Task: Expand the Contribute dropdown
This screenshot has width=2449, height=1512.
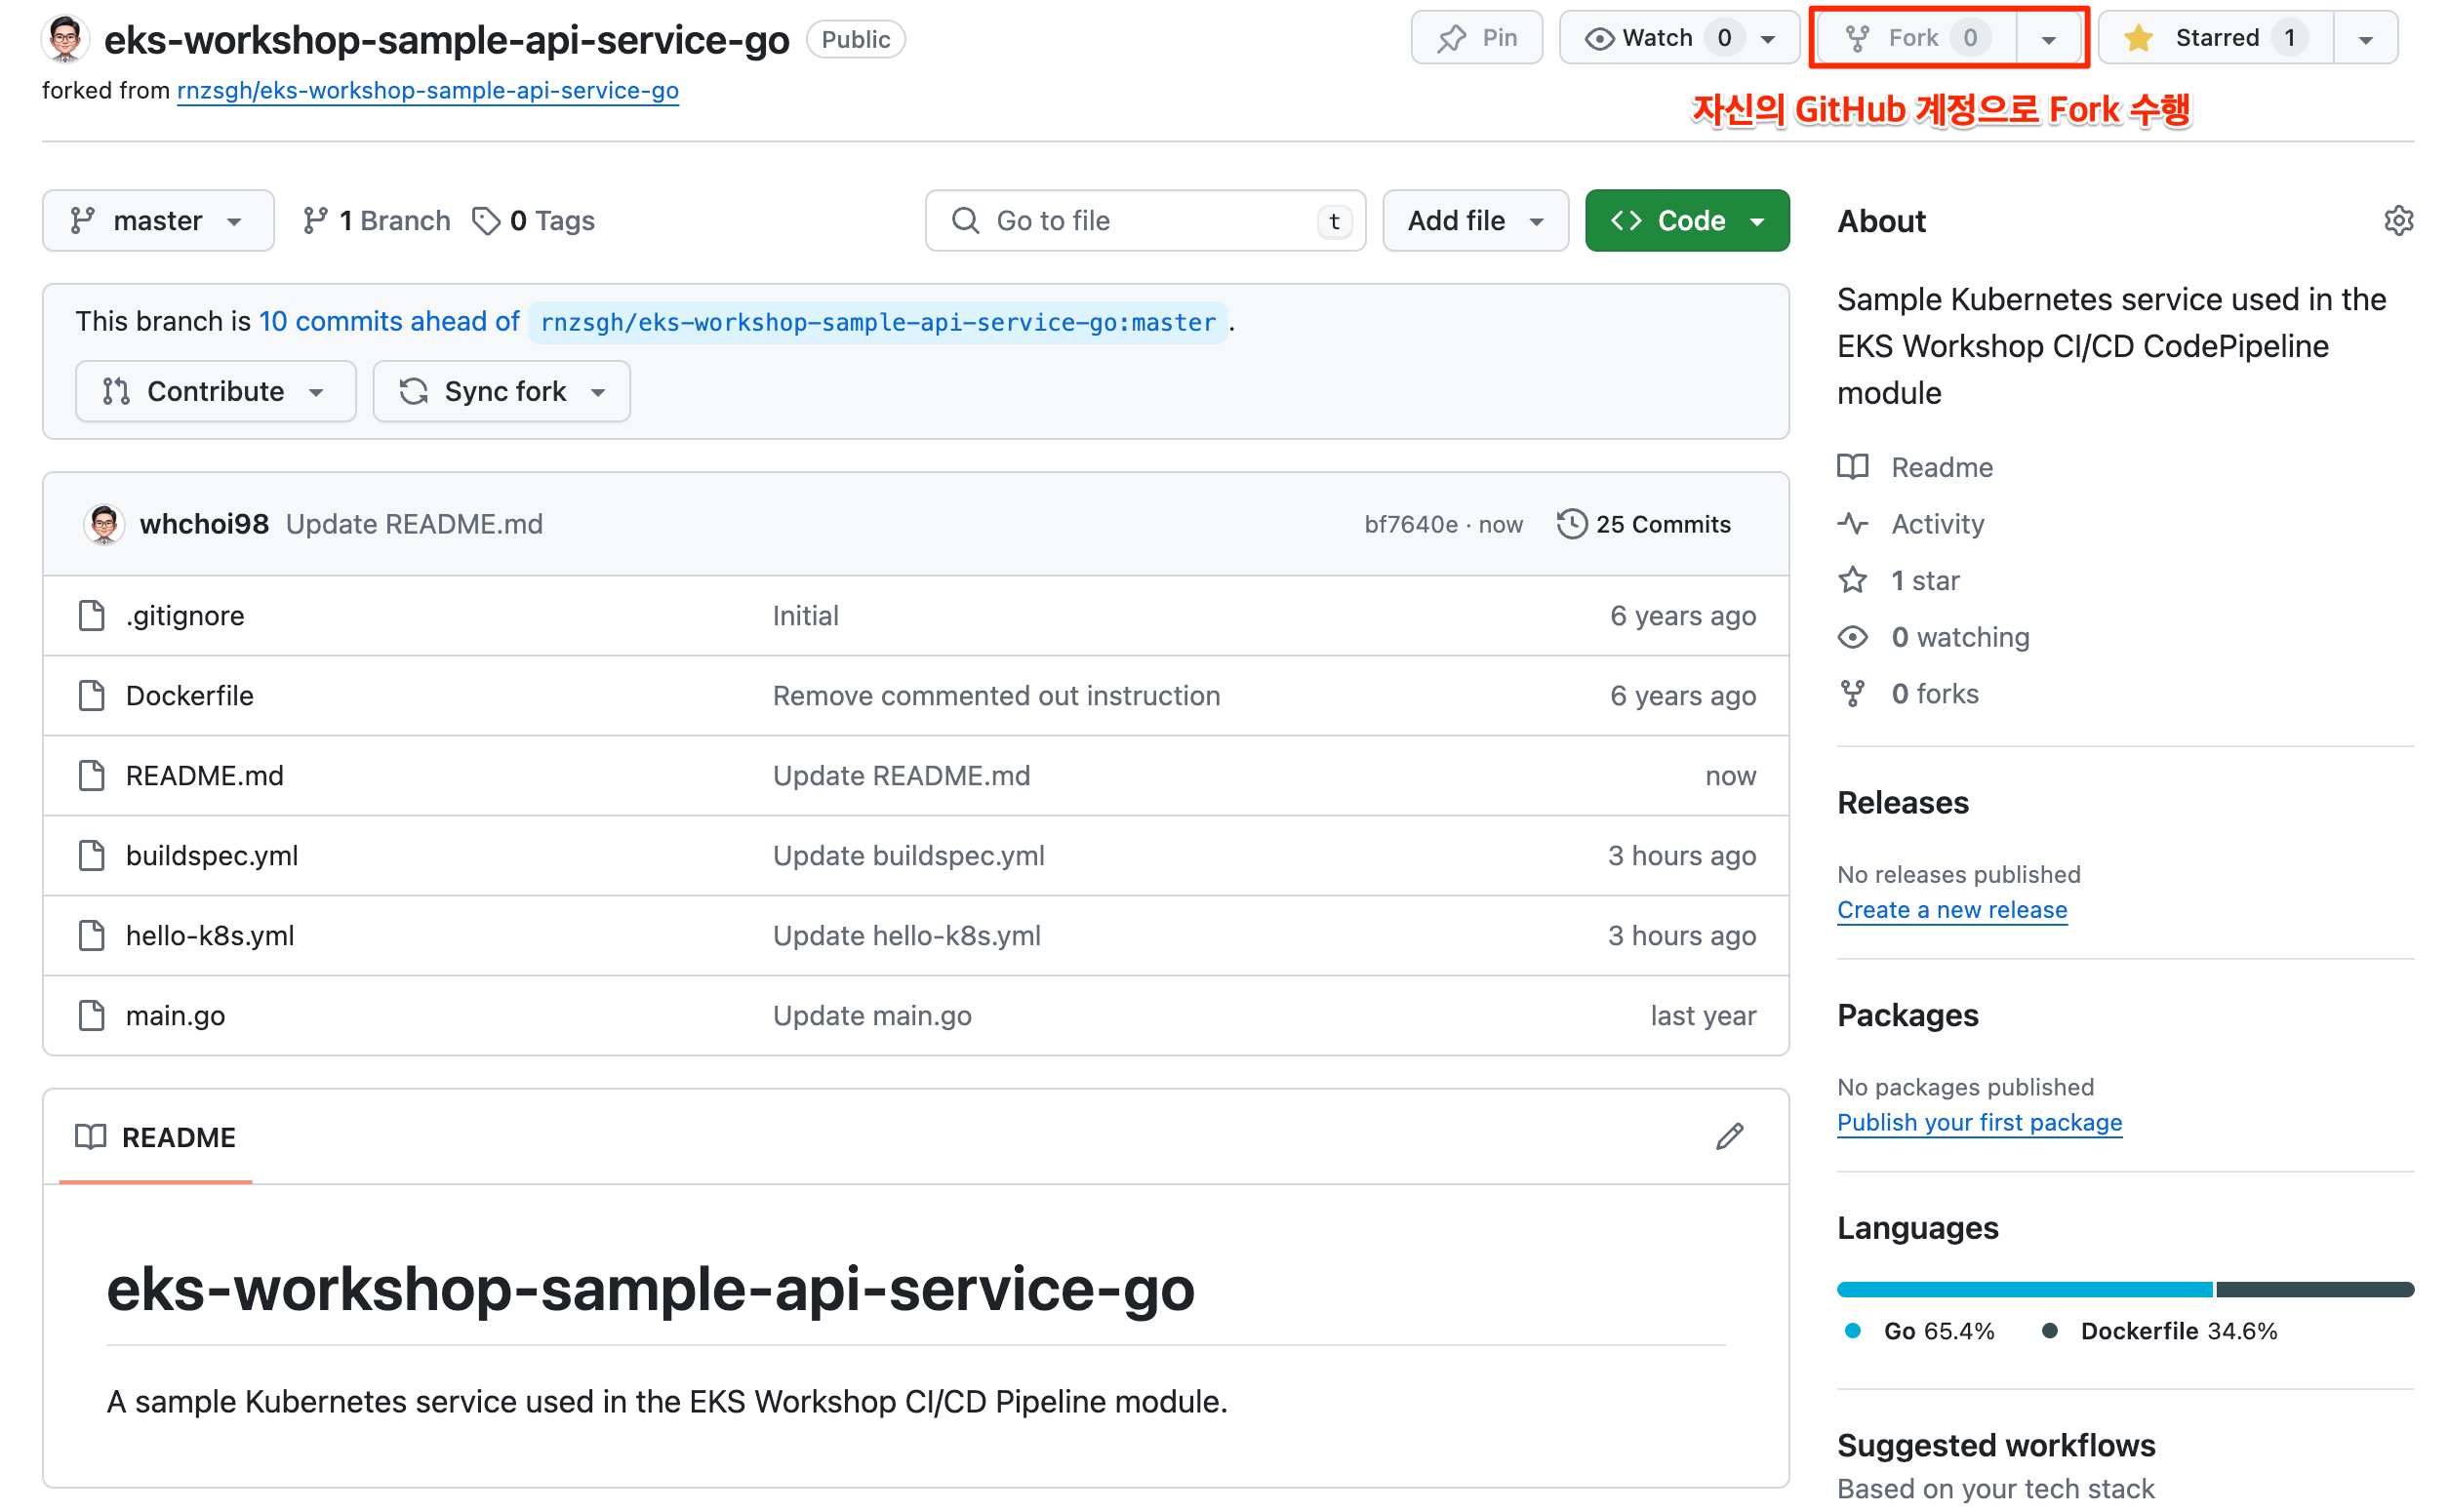Action: [215, 391]
